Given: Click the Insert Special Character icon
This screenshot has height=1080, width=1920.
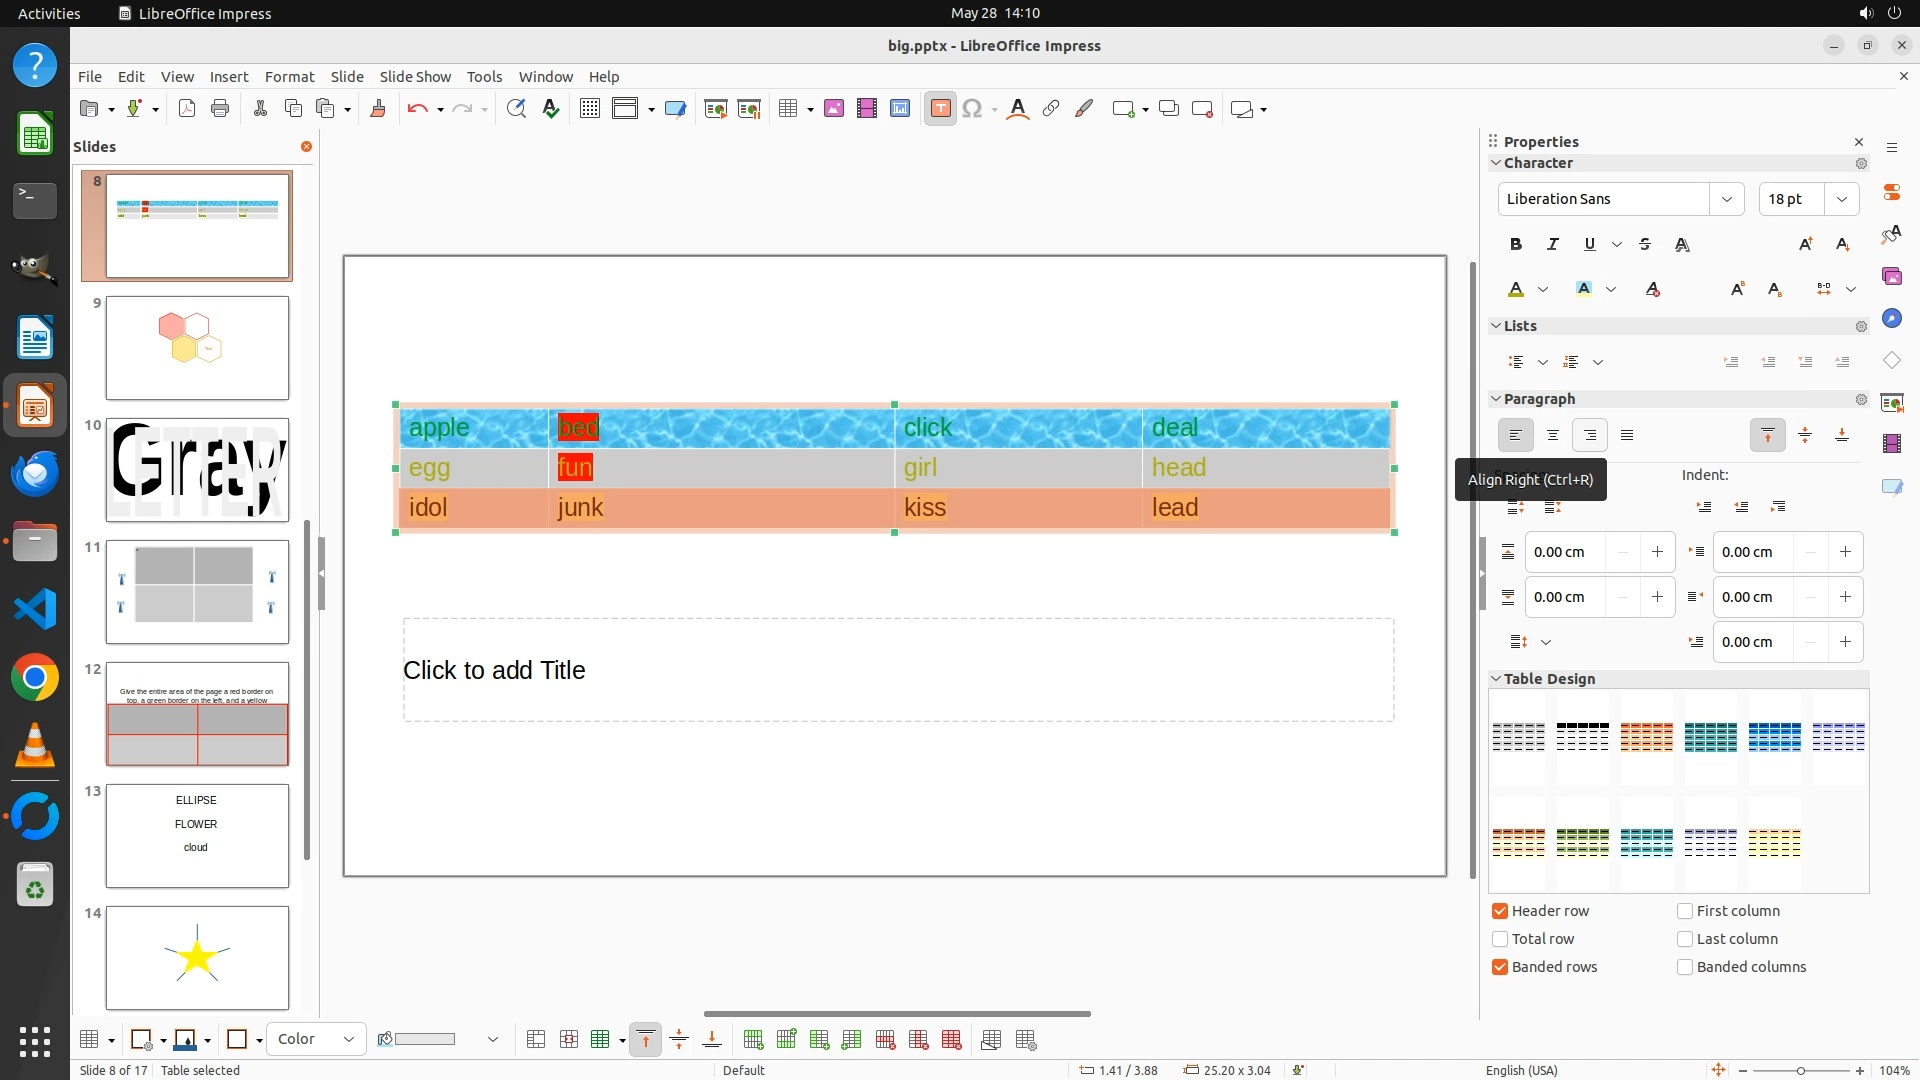Looking at the screenshot, I should pyautogui.click(x=971, y=109).
